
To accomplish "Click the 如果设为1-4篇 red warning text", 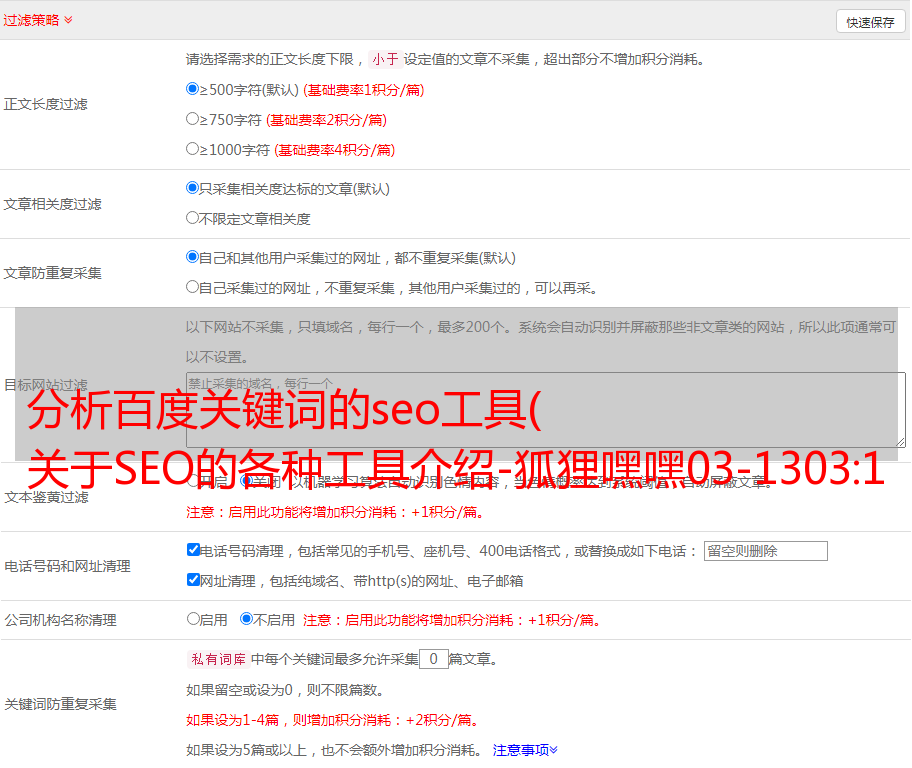I will tap(334, 720).
